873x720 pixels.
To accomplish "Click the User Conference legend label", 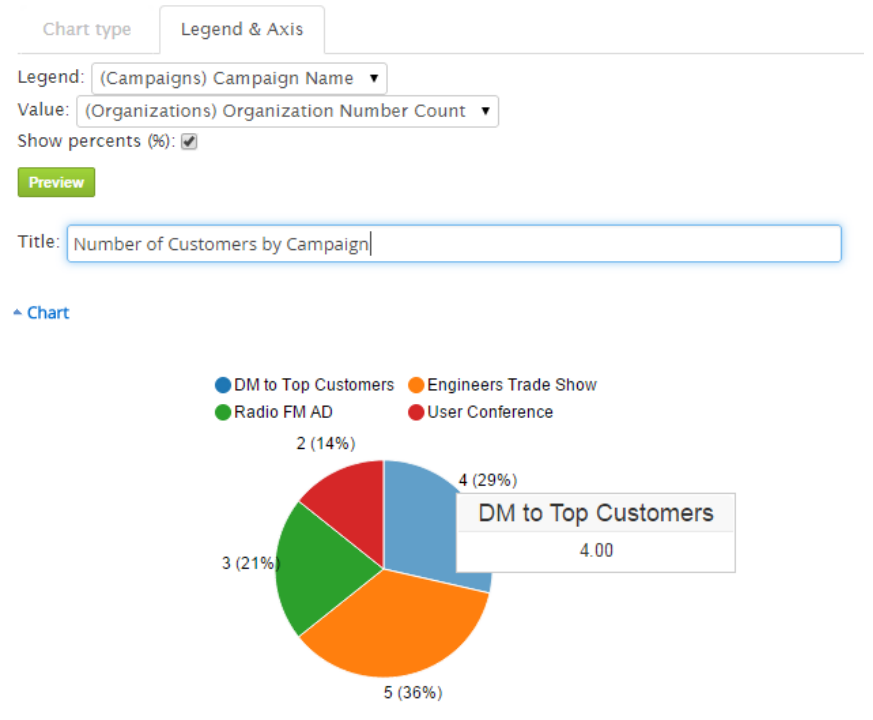I will [490, 412].
